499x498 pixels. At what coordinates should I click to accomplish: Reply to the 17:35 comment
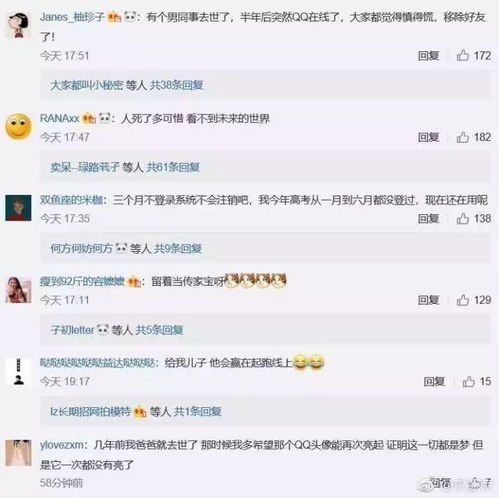(428, 219)
